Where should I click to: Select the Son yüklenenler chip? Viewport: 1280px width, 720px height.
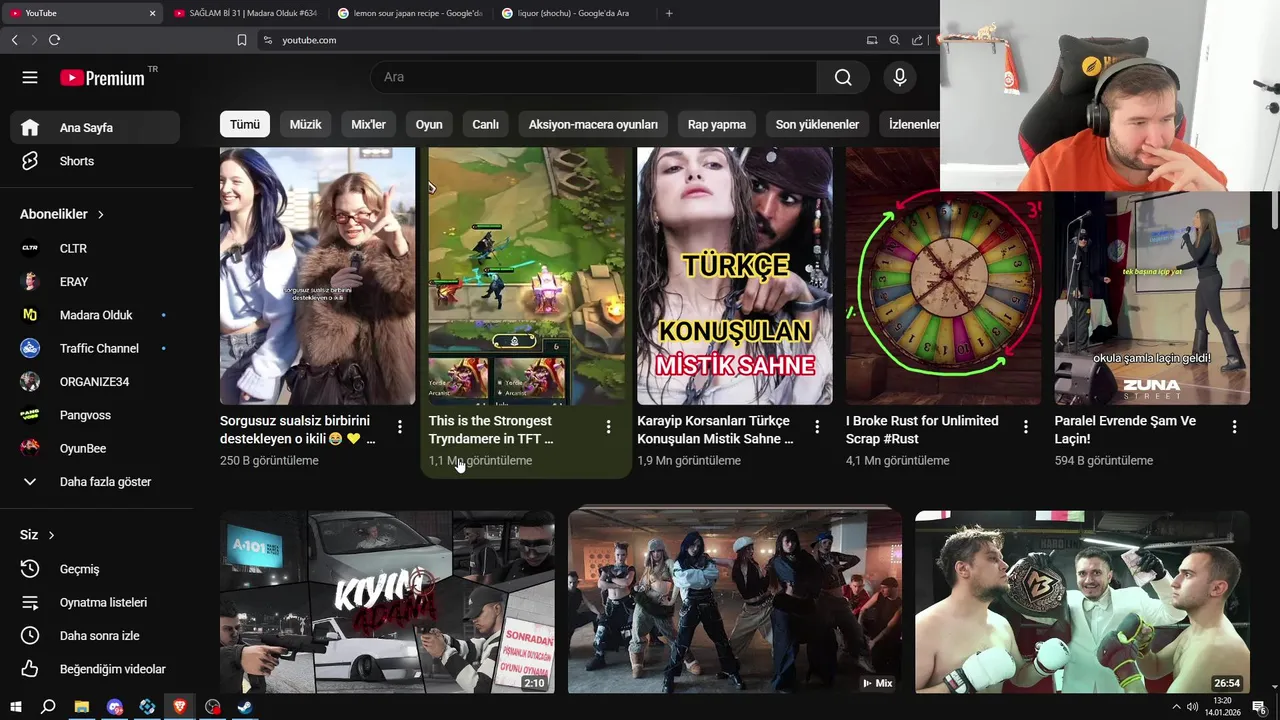(817, 124)
